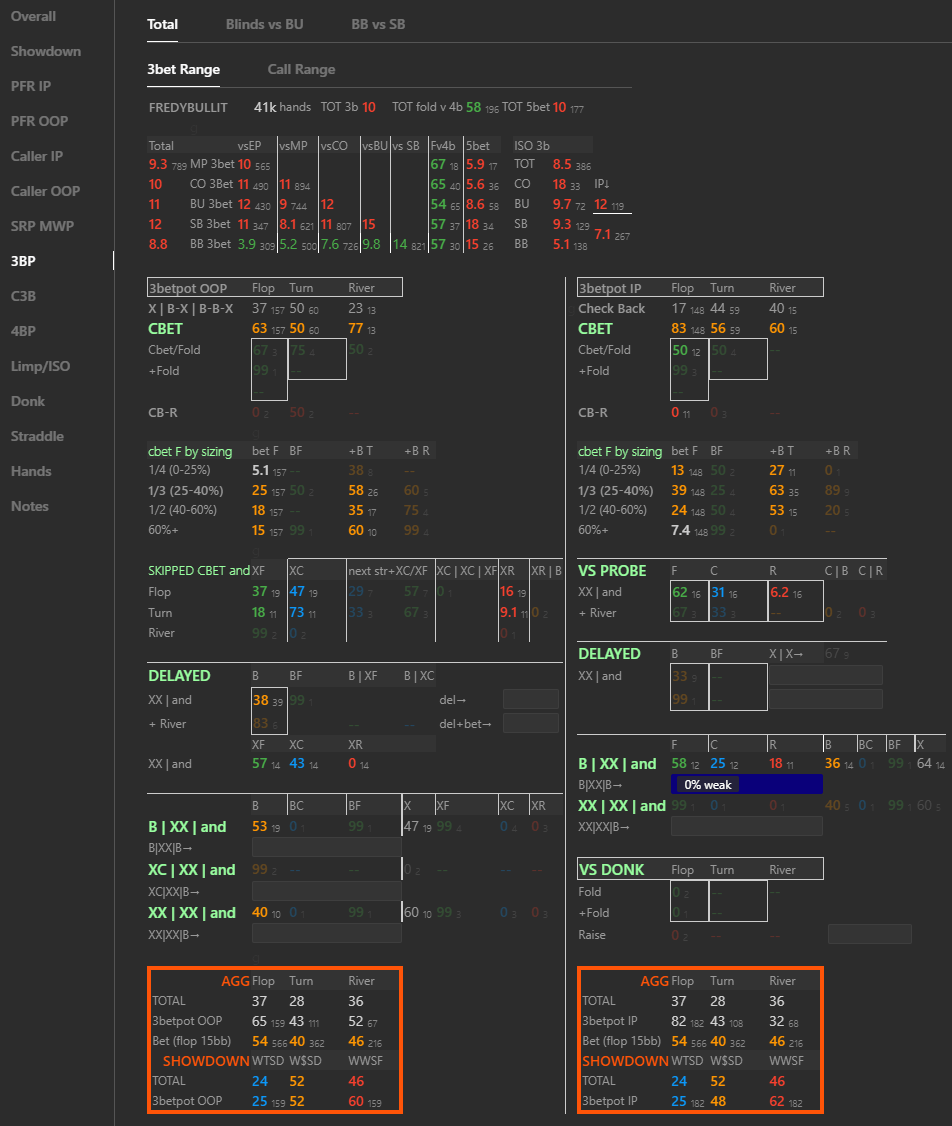952x1126 pixels.
Task: Open the Notes sidebar section
Action: tap(29, 506)
